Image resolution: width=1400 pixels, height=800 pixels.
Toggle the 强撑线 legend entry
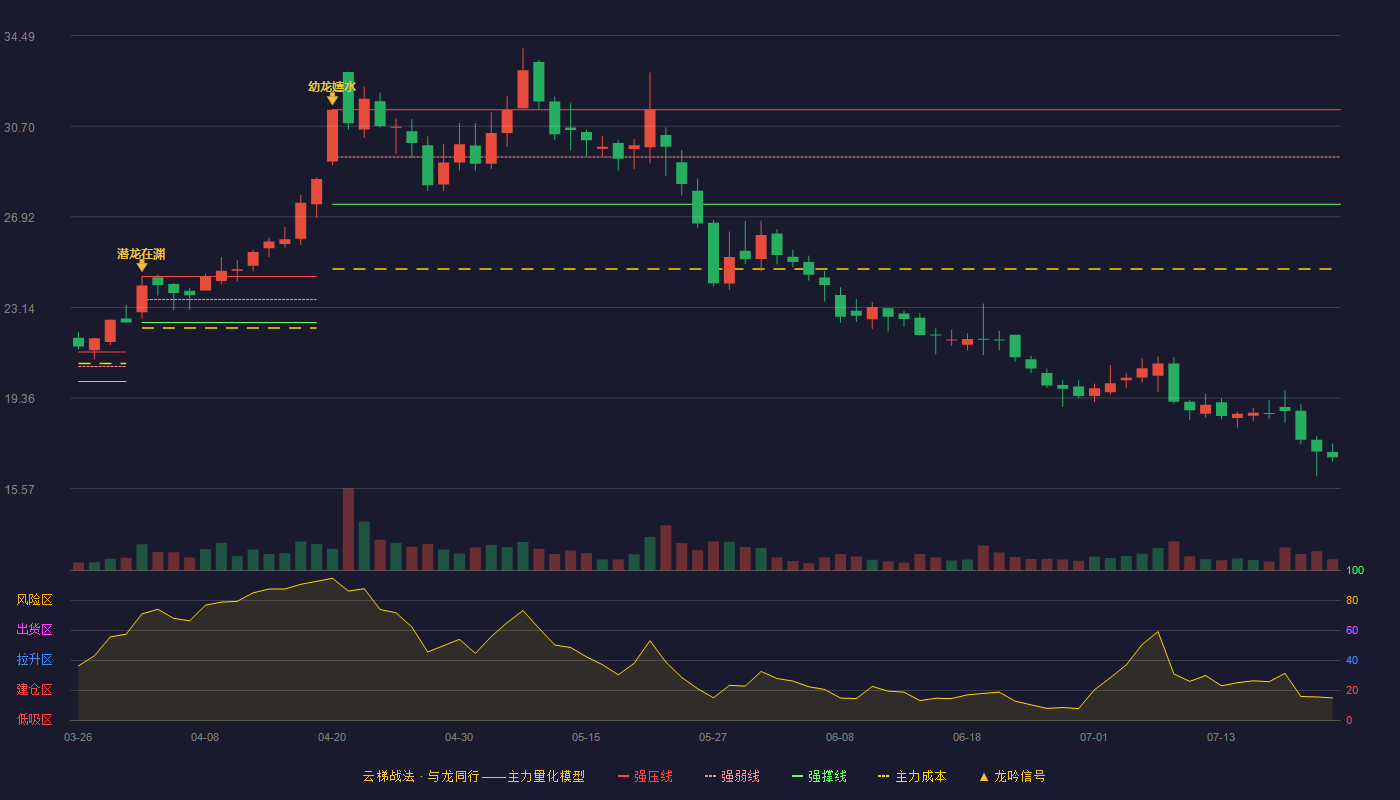pos(819,776)
